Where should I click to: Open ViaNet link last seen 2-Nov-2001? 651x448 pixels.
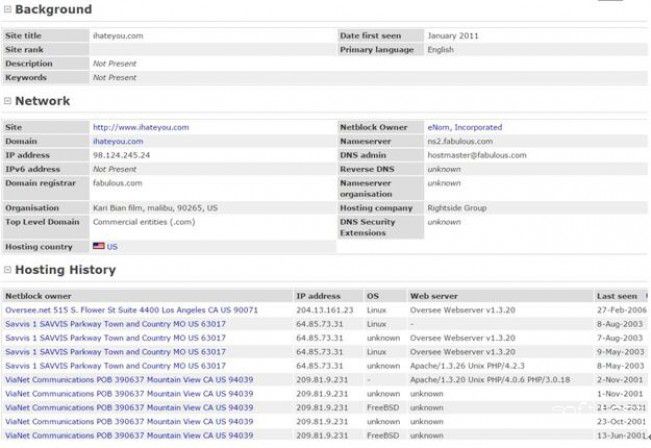[129, 380]
